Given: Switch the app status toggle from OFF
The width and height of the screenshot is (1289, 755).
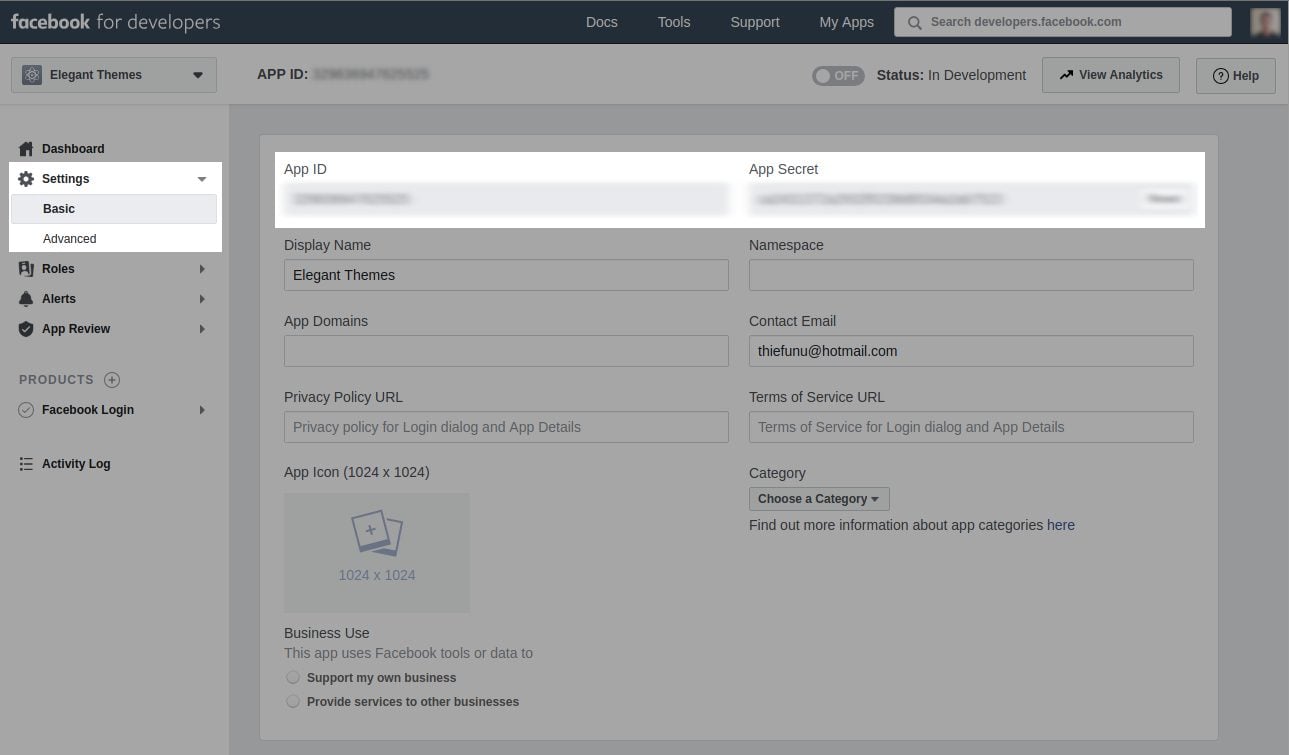Looking at the screenshot, I should pos(838,75).
